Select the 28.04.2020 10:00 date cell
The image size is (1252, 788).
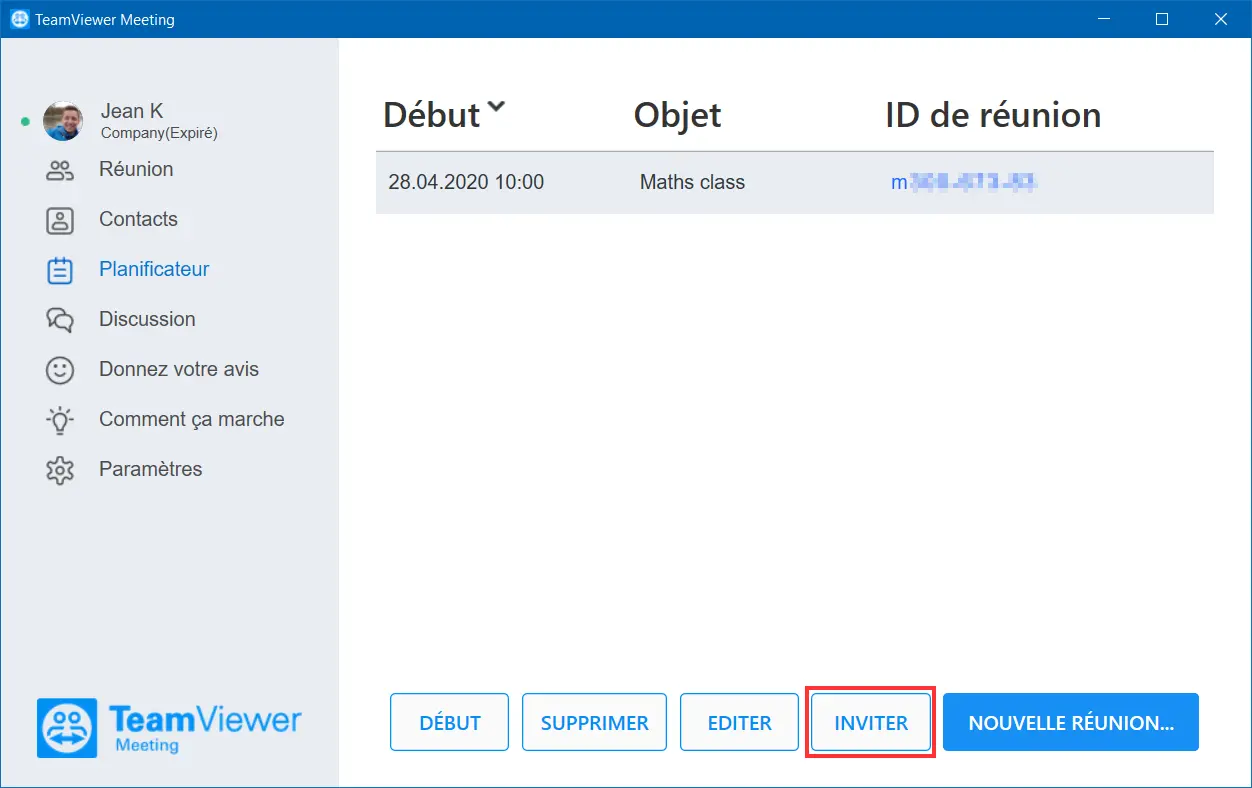[x=466, y=182]
